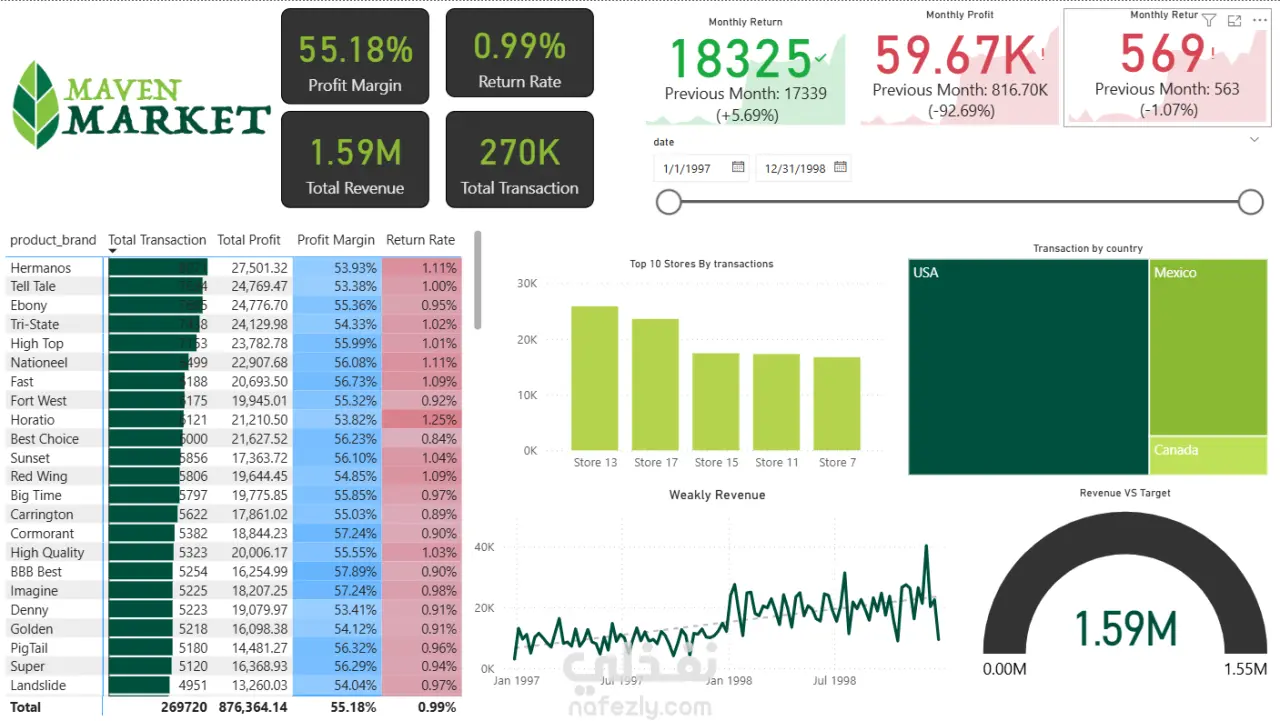Select the right handle of the date slider
This screenshot has width=1280, height=721.
1251,202
